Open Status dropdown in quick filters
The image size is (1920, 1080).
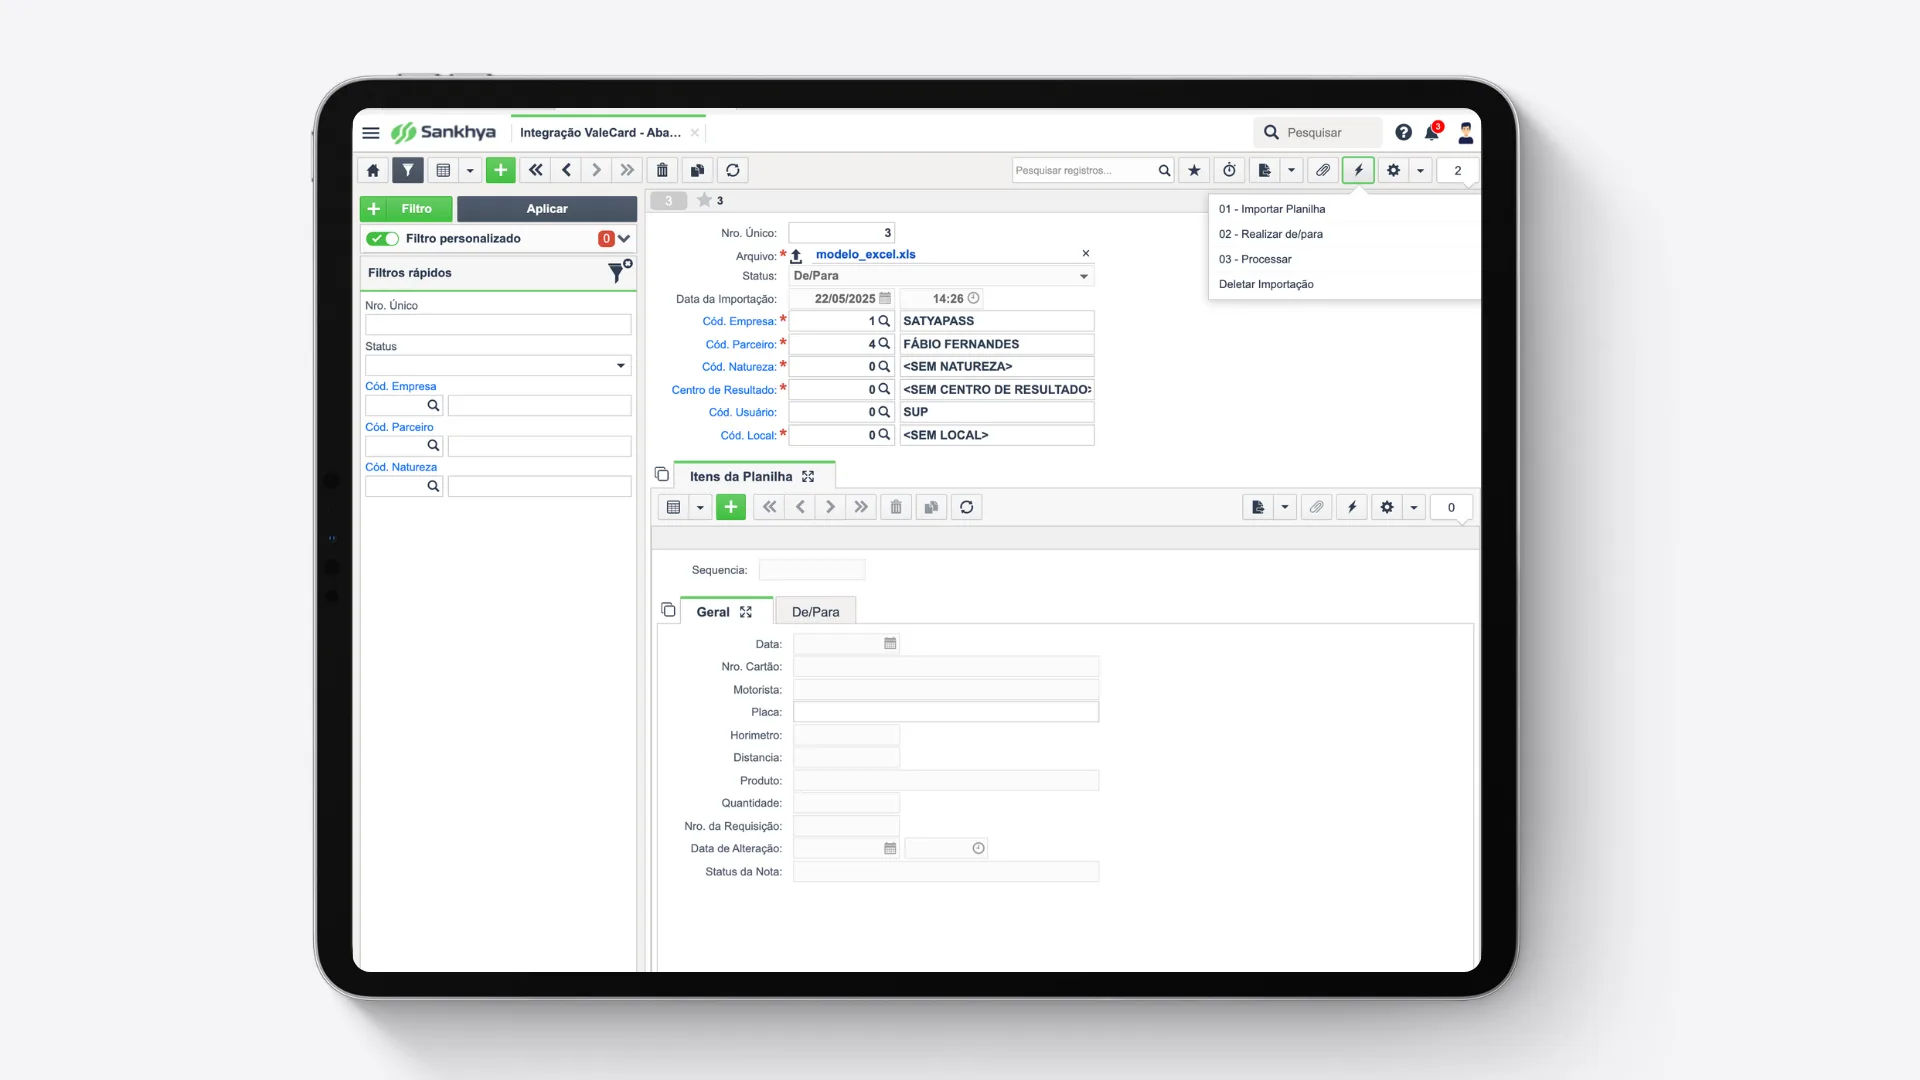pos(498,366)
